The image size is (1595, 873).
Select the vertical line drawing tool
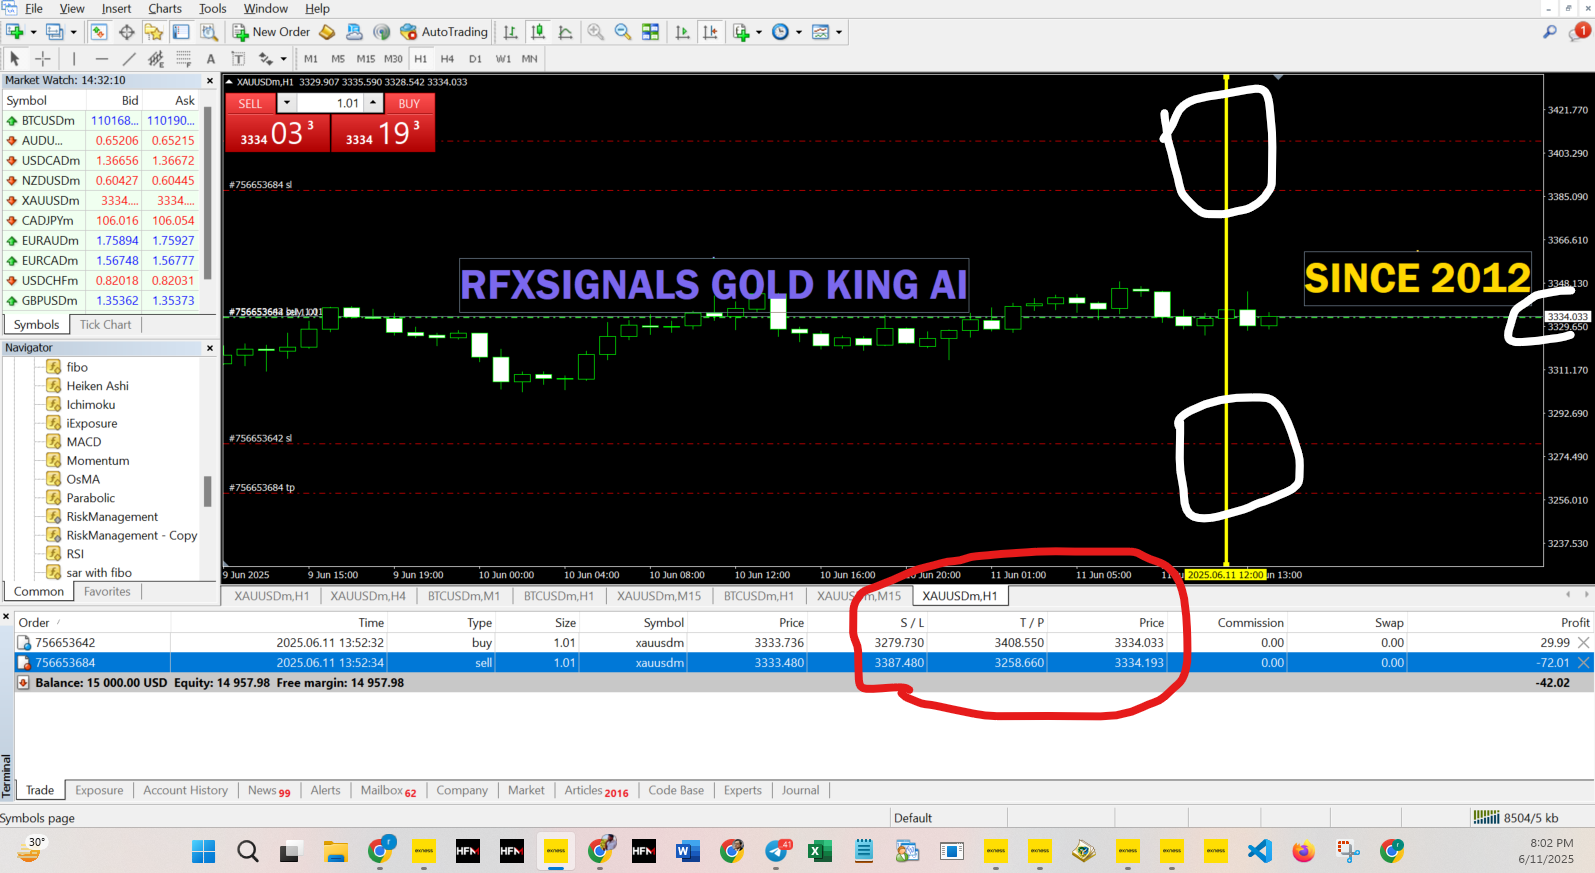point(74,59)
